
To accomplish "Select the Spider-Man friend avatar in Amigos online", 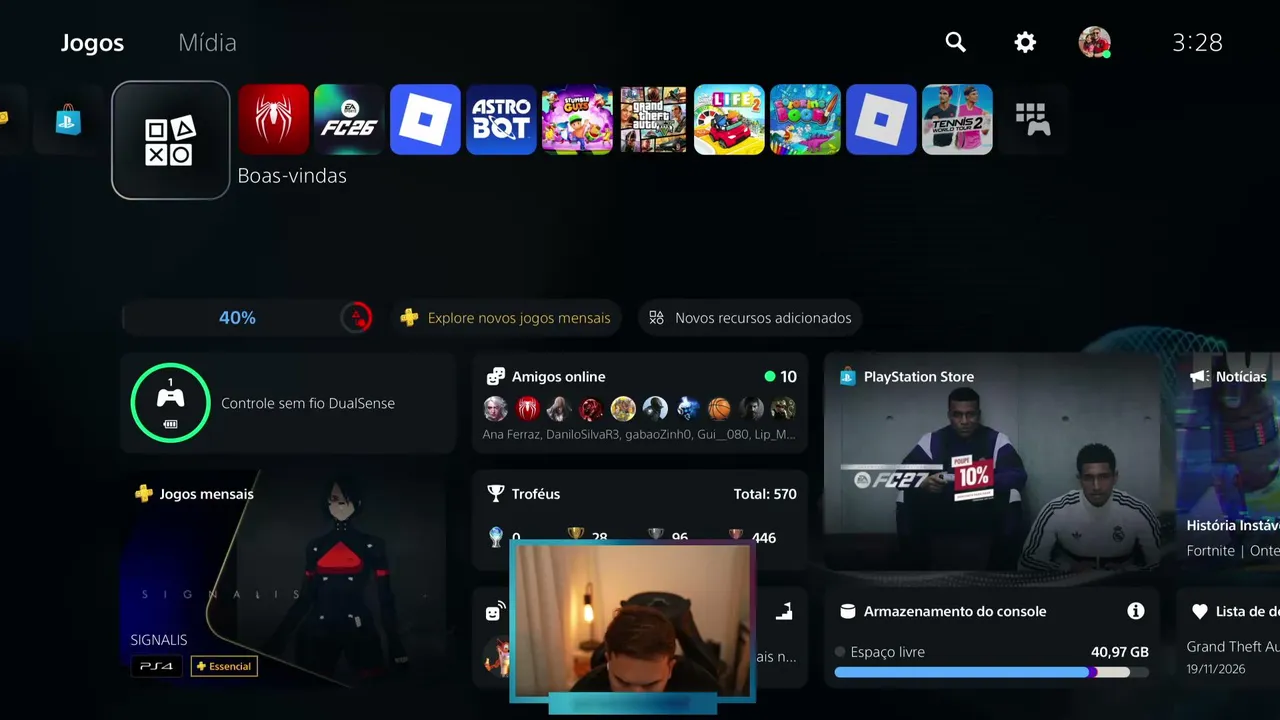I will point(527,408).
